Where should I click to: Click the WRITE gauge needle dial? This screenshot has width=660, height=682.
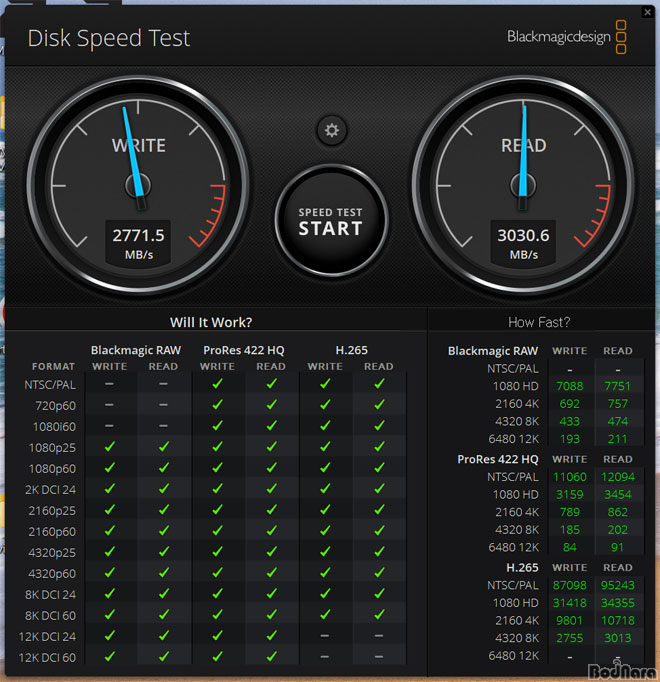pos(138,186)
